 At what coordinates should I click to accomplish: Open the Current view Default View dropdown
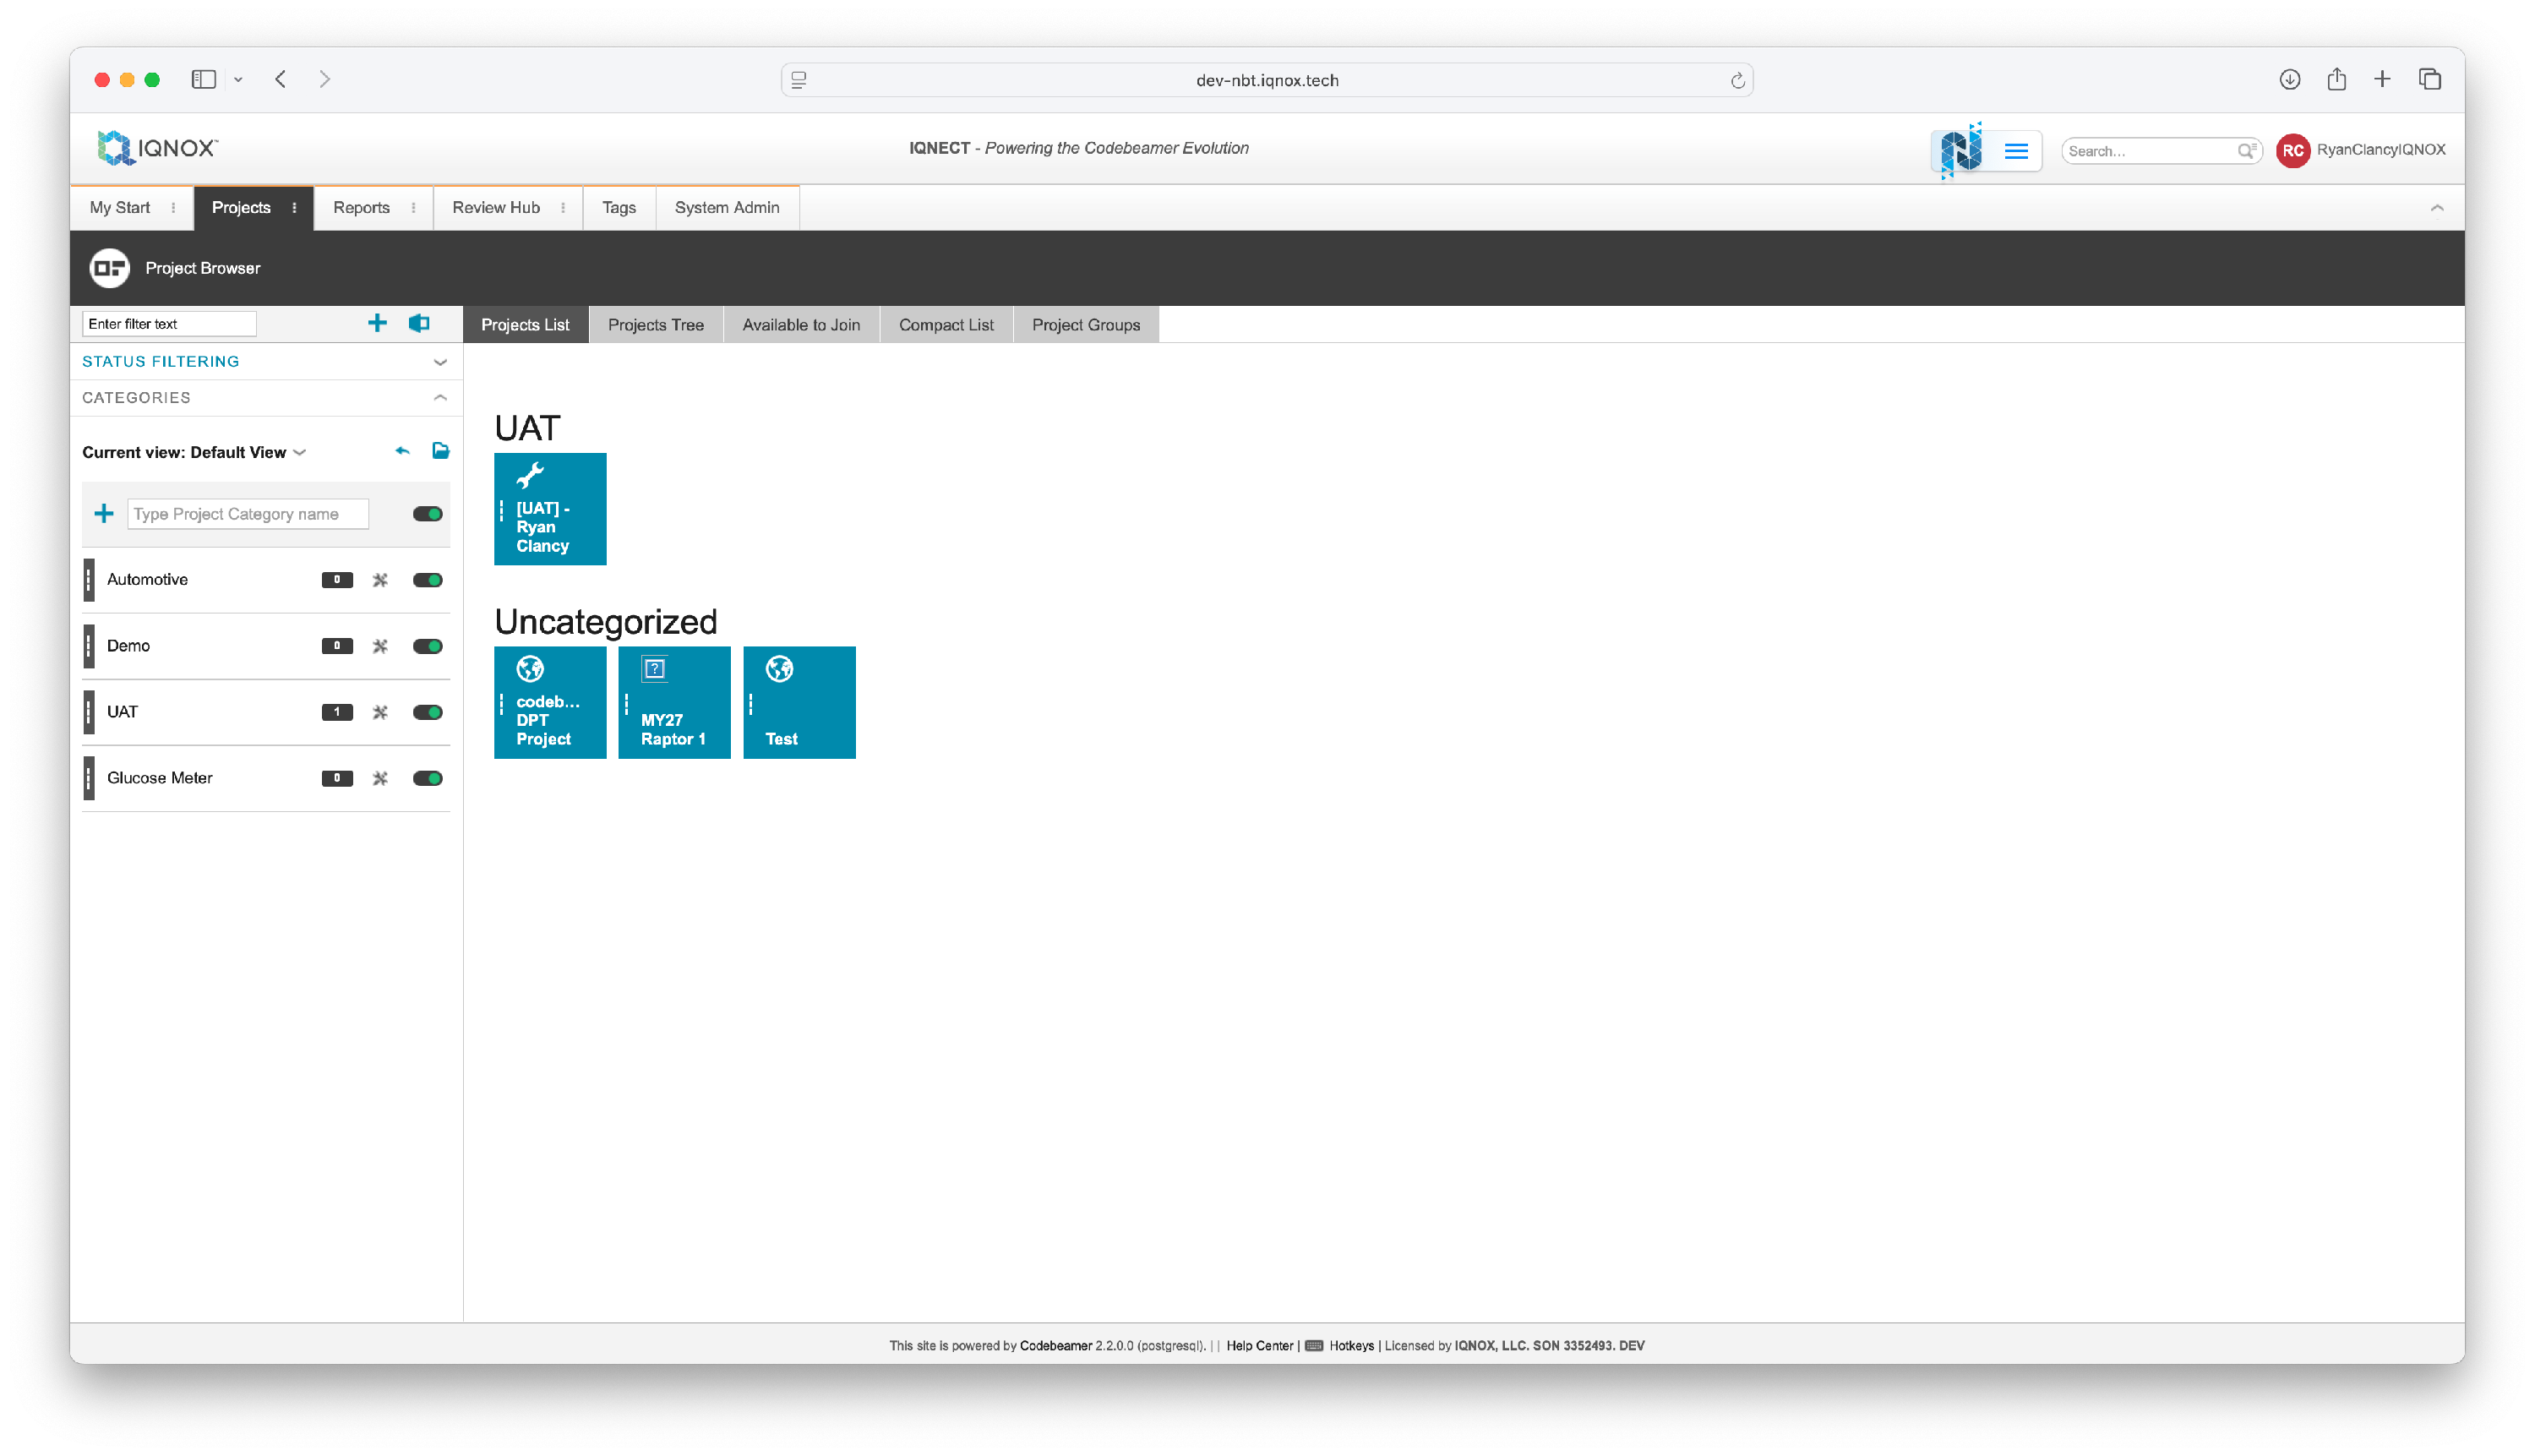(x=299, y=452)
